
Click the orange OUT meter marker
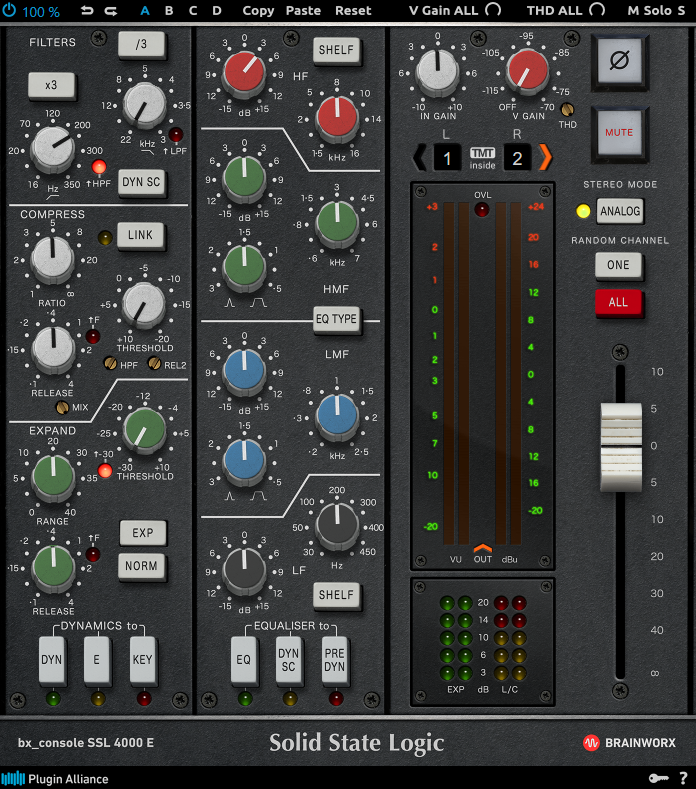click(x=483, y=547)
